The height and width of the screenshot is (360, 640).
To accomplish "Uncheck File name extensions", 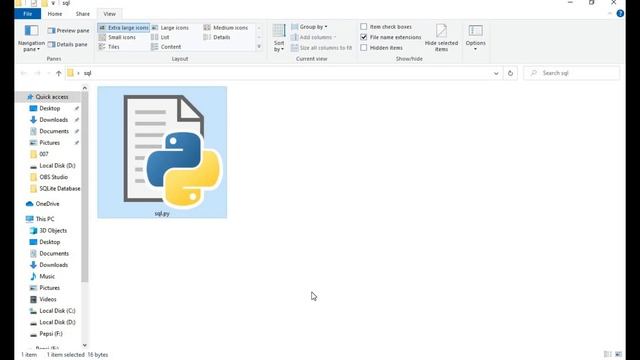I will pyautogui.click(x=364, y=37).
